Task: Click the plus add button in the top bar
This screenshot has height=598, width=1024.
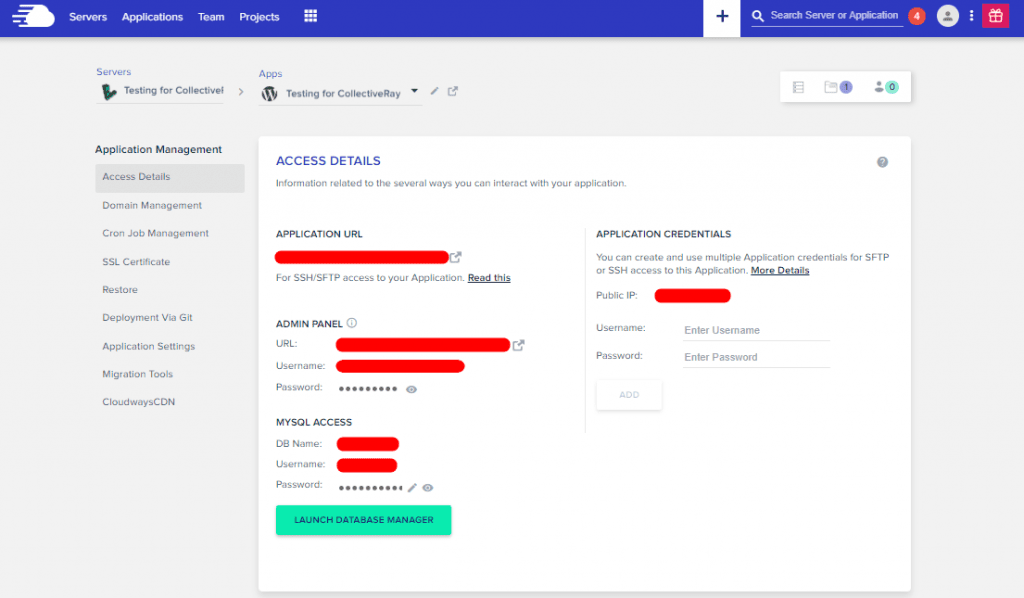Action: [x=722, y=17]
